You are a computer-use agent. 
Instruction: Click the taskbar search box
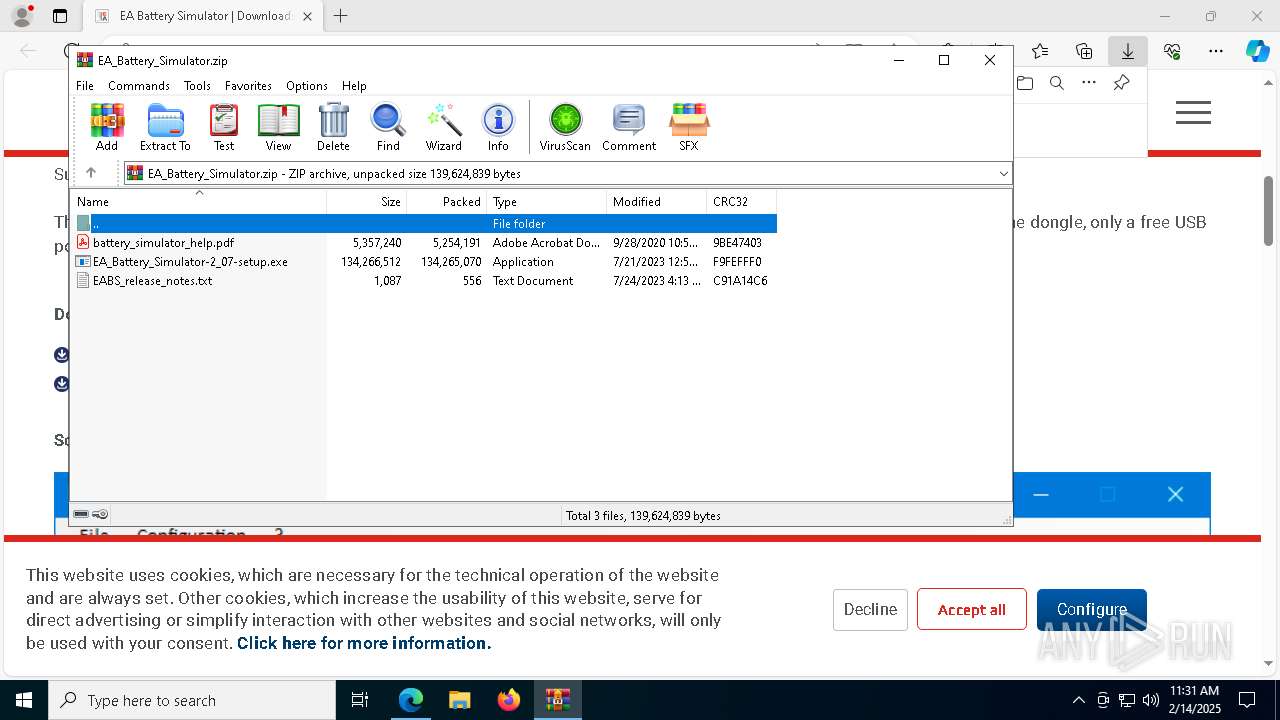click(x=192, y=700)
